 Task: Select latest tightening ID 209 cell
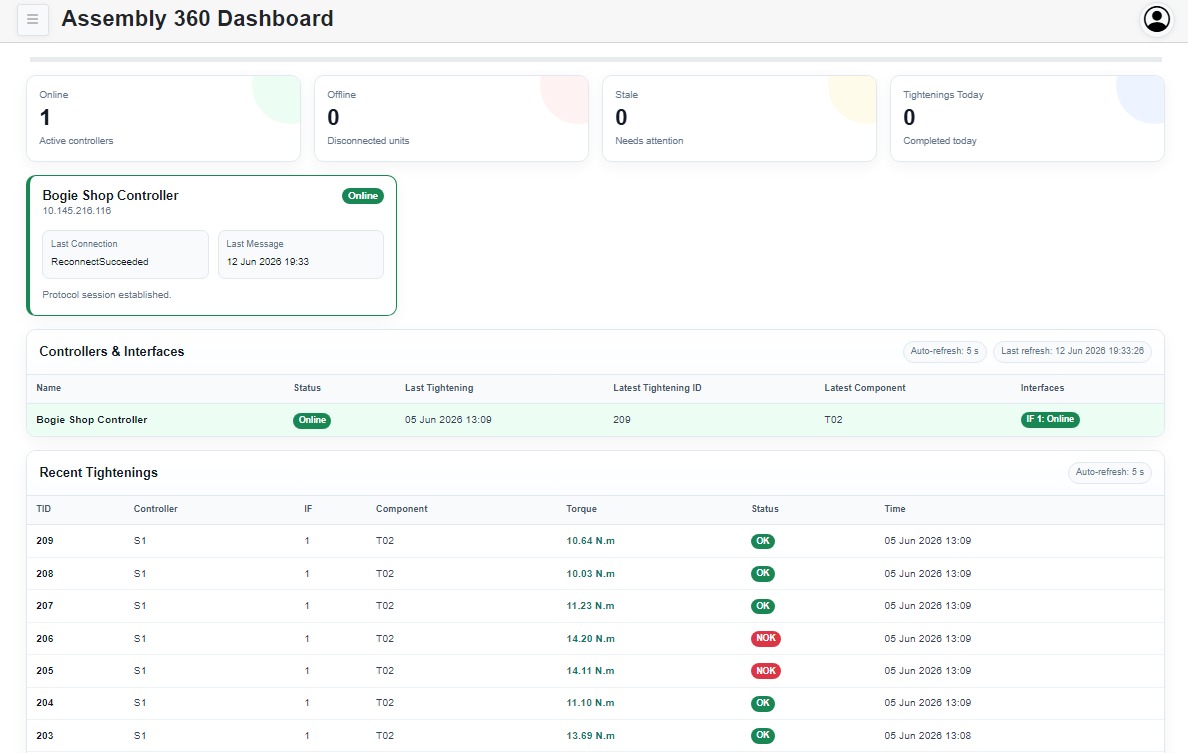click(622, 420)
